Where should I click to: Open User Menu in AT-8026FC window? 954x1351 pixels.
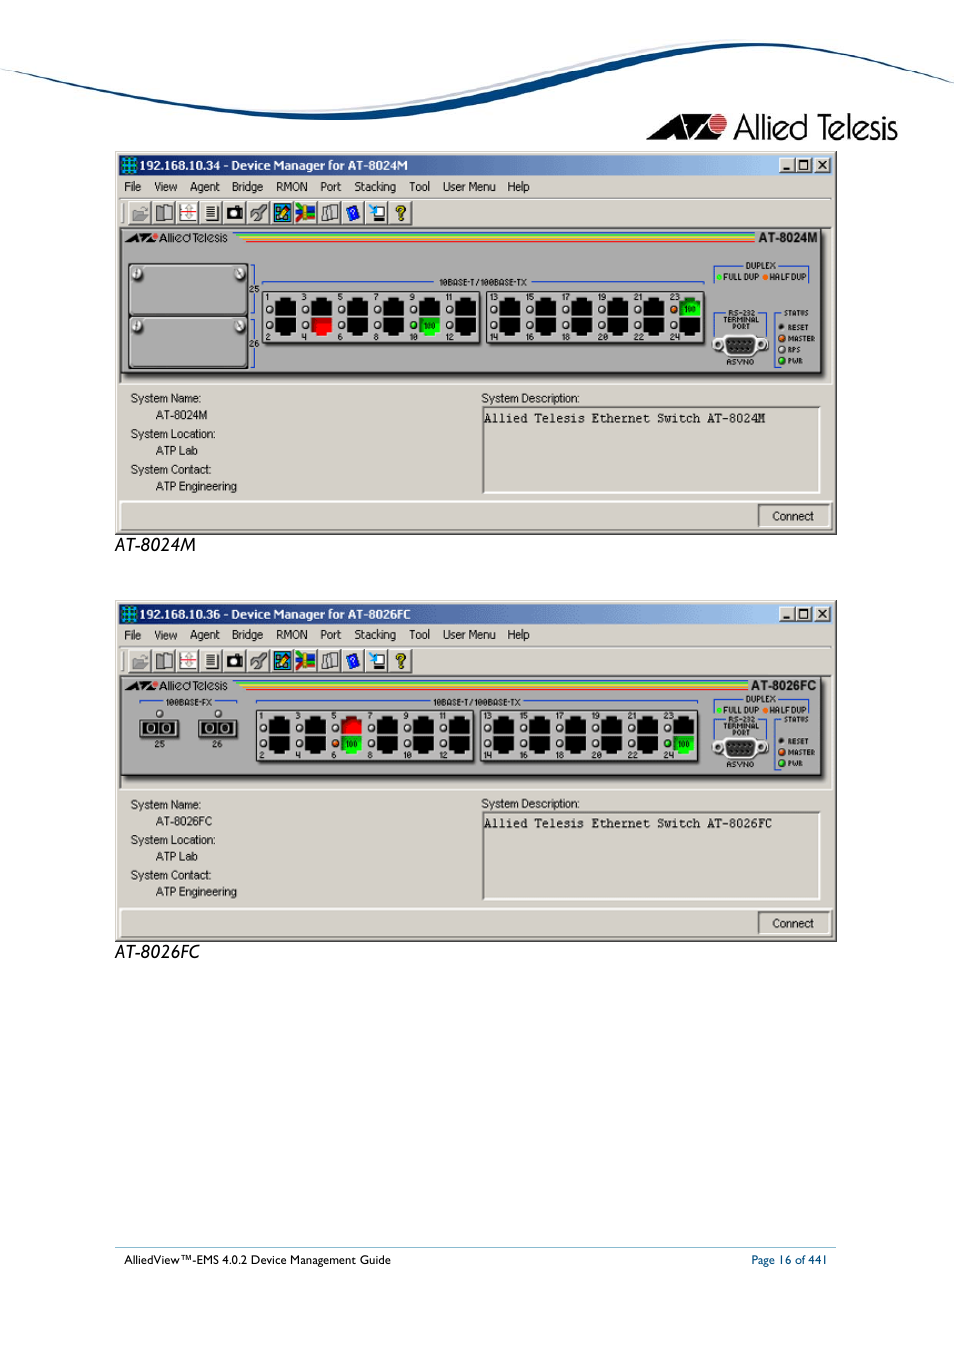tap(469, 635)
